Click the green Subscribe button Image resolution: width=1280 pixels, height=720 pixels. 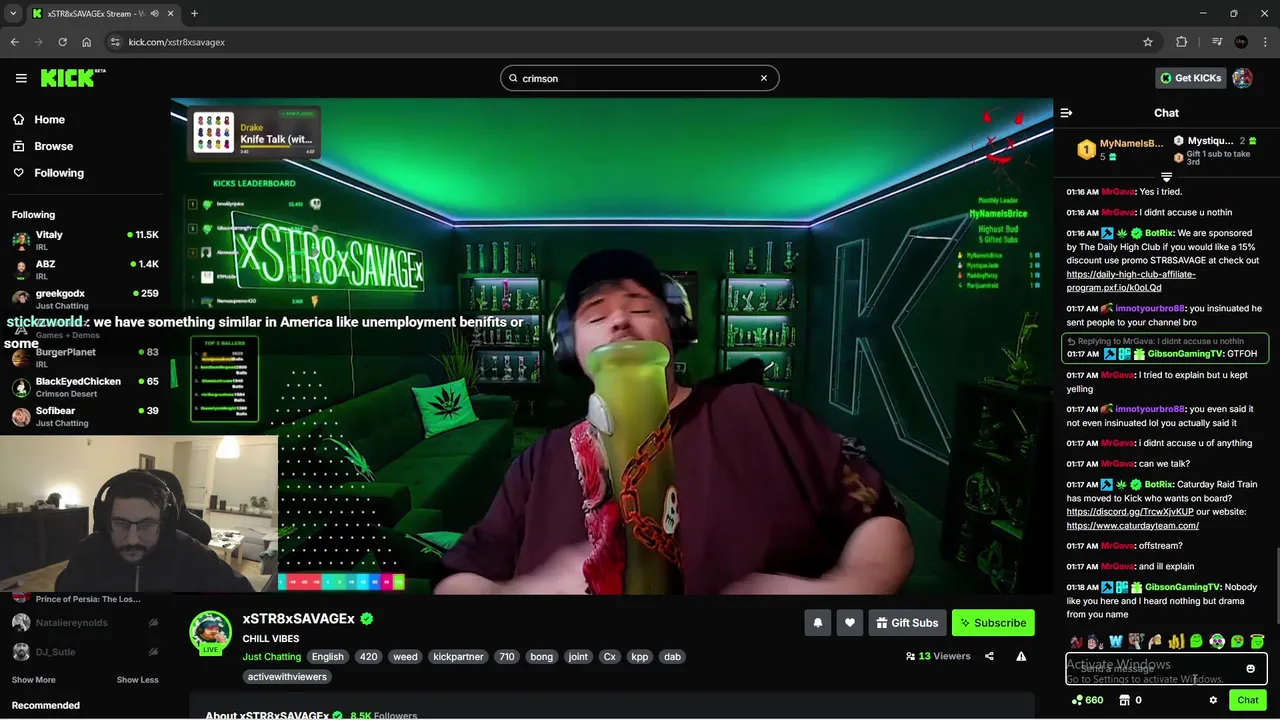click(x=993, y=623)
